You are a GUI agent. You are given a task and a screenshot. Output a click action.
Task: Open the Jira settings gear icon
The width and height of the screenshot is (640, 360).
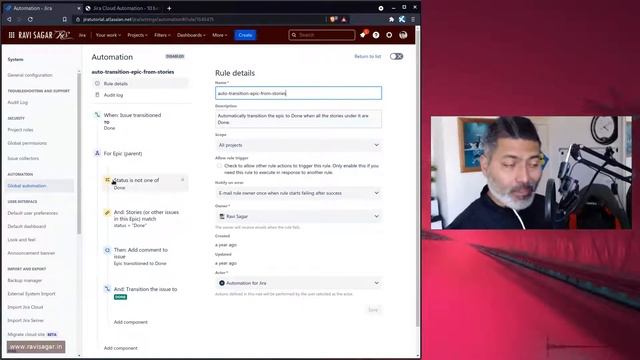(x=389, y=35)
